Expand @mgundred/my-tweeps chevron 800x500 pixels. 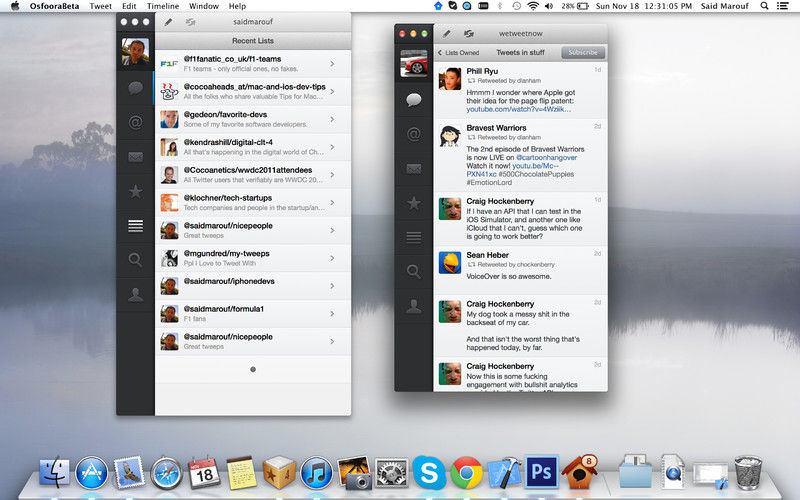332,258
